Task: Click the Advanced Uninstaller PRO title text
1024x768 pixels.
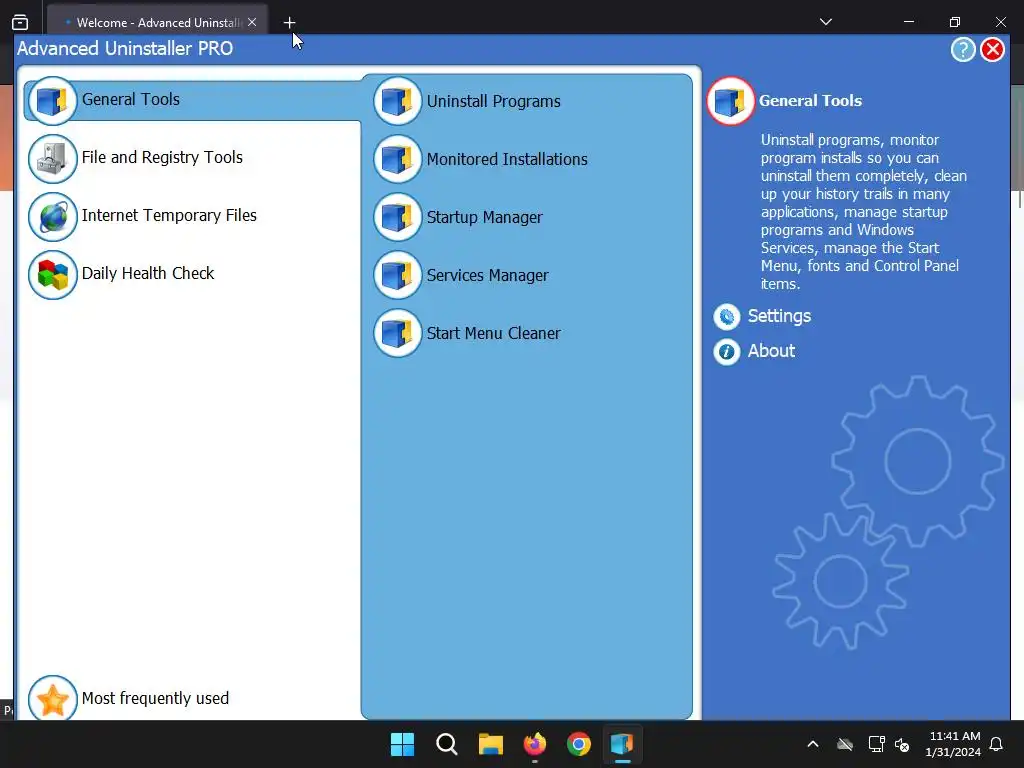Action: (x=125, y=48)
